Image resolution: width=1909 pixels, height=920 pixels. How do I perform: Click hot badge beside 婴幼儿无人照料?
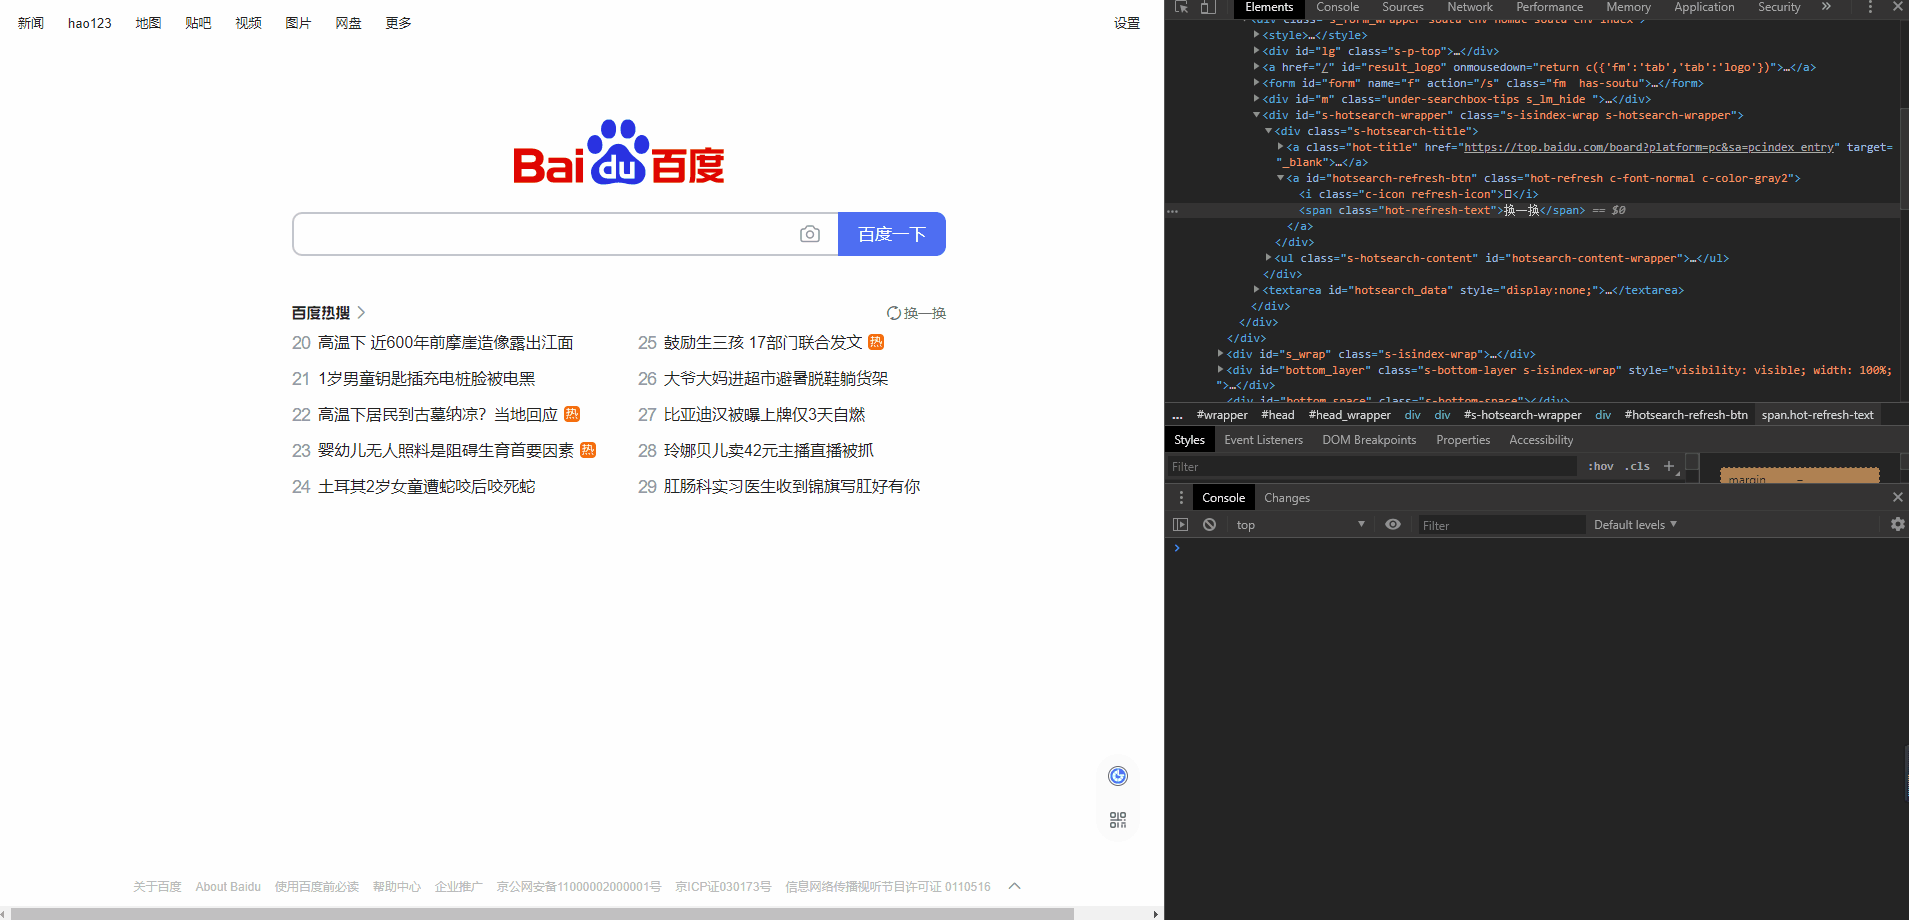pos(588,450)
